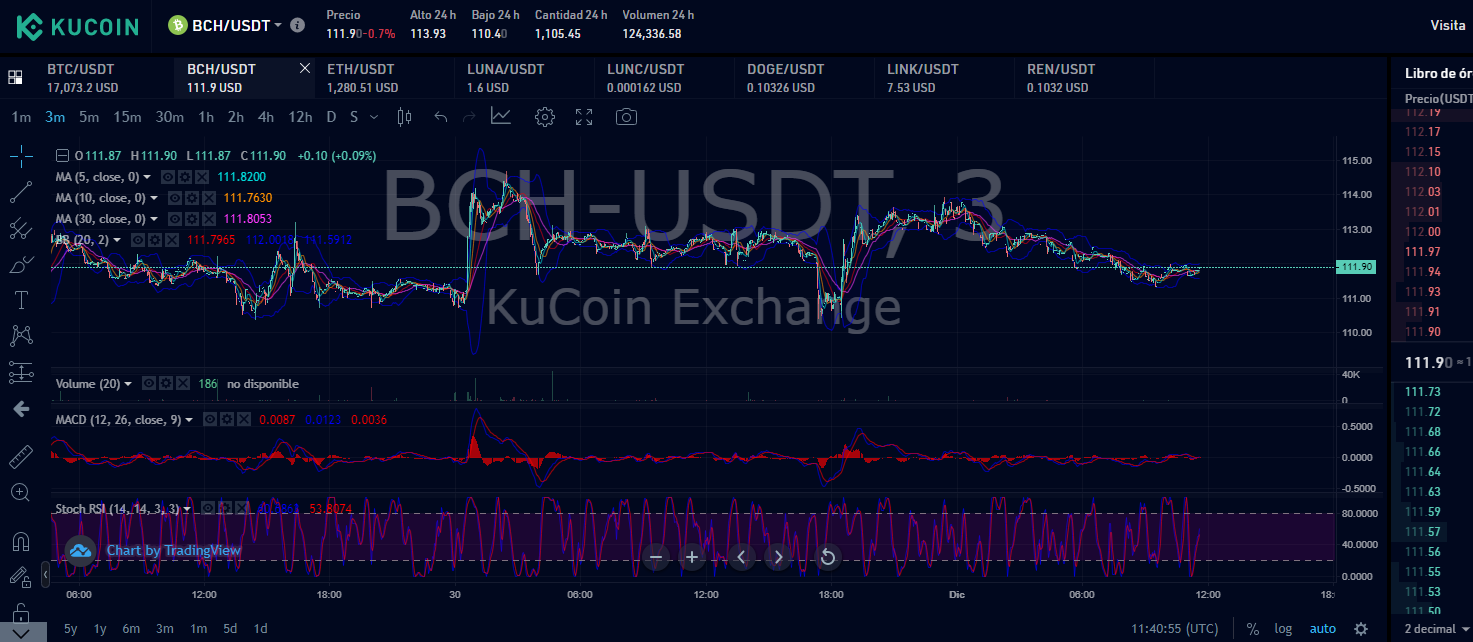
Task: Select the forecasting and measurement tool
Action: pyautogui.click(x=21, y=372)
